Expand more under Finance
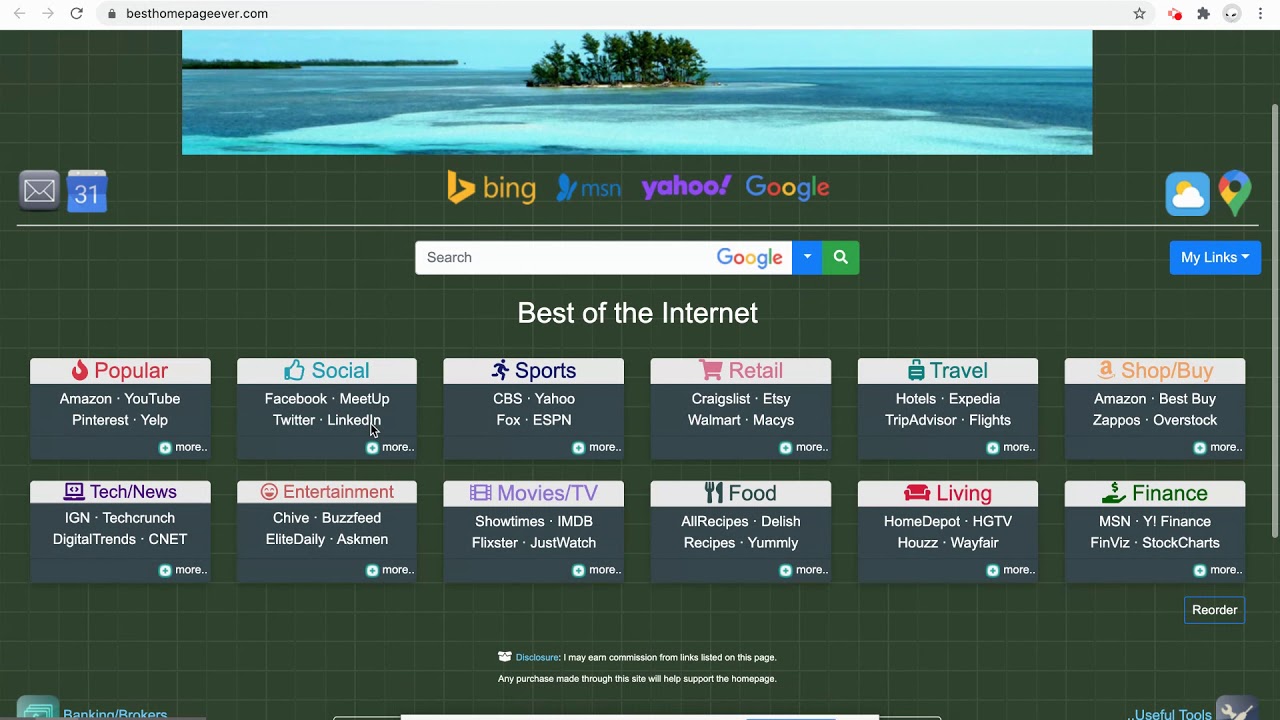 [x=1218, y=570]
